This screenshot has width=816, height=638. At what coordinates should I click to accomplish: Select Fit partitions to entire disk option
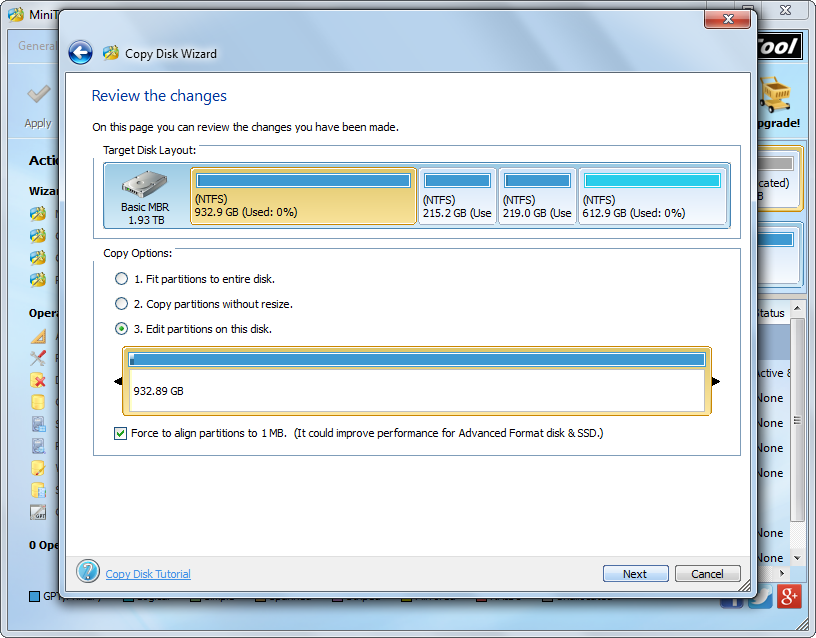click(195, 279)
